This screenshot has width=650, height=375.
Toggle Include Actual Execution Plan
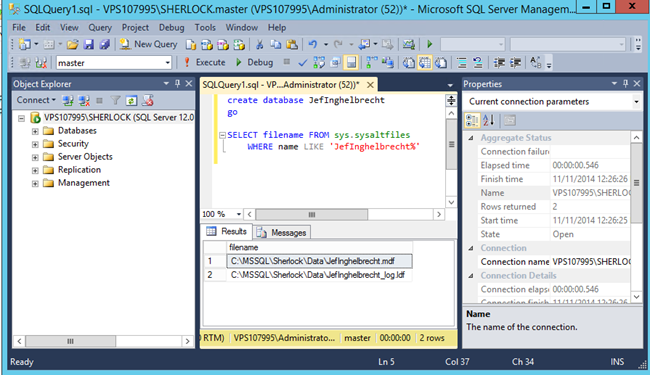tap(372, 63)
